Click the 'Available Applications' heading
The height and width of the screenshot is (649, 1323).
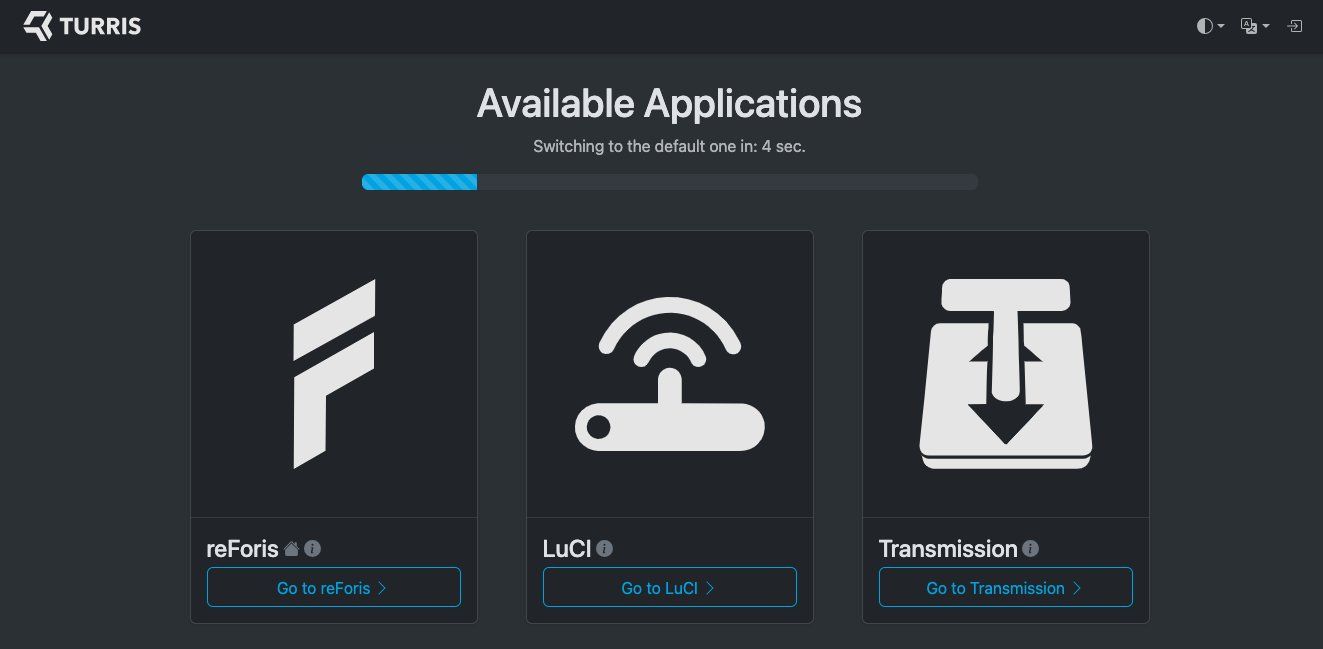(x=669, y=103)
